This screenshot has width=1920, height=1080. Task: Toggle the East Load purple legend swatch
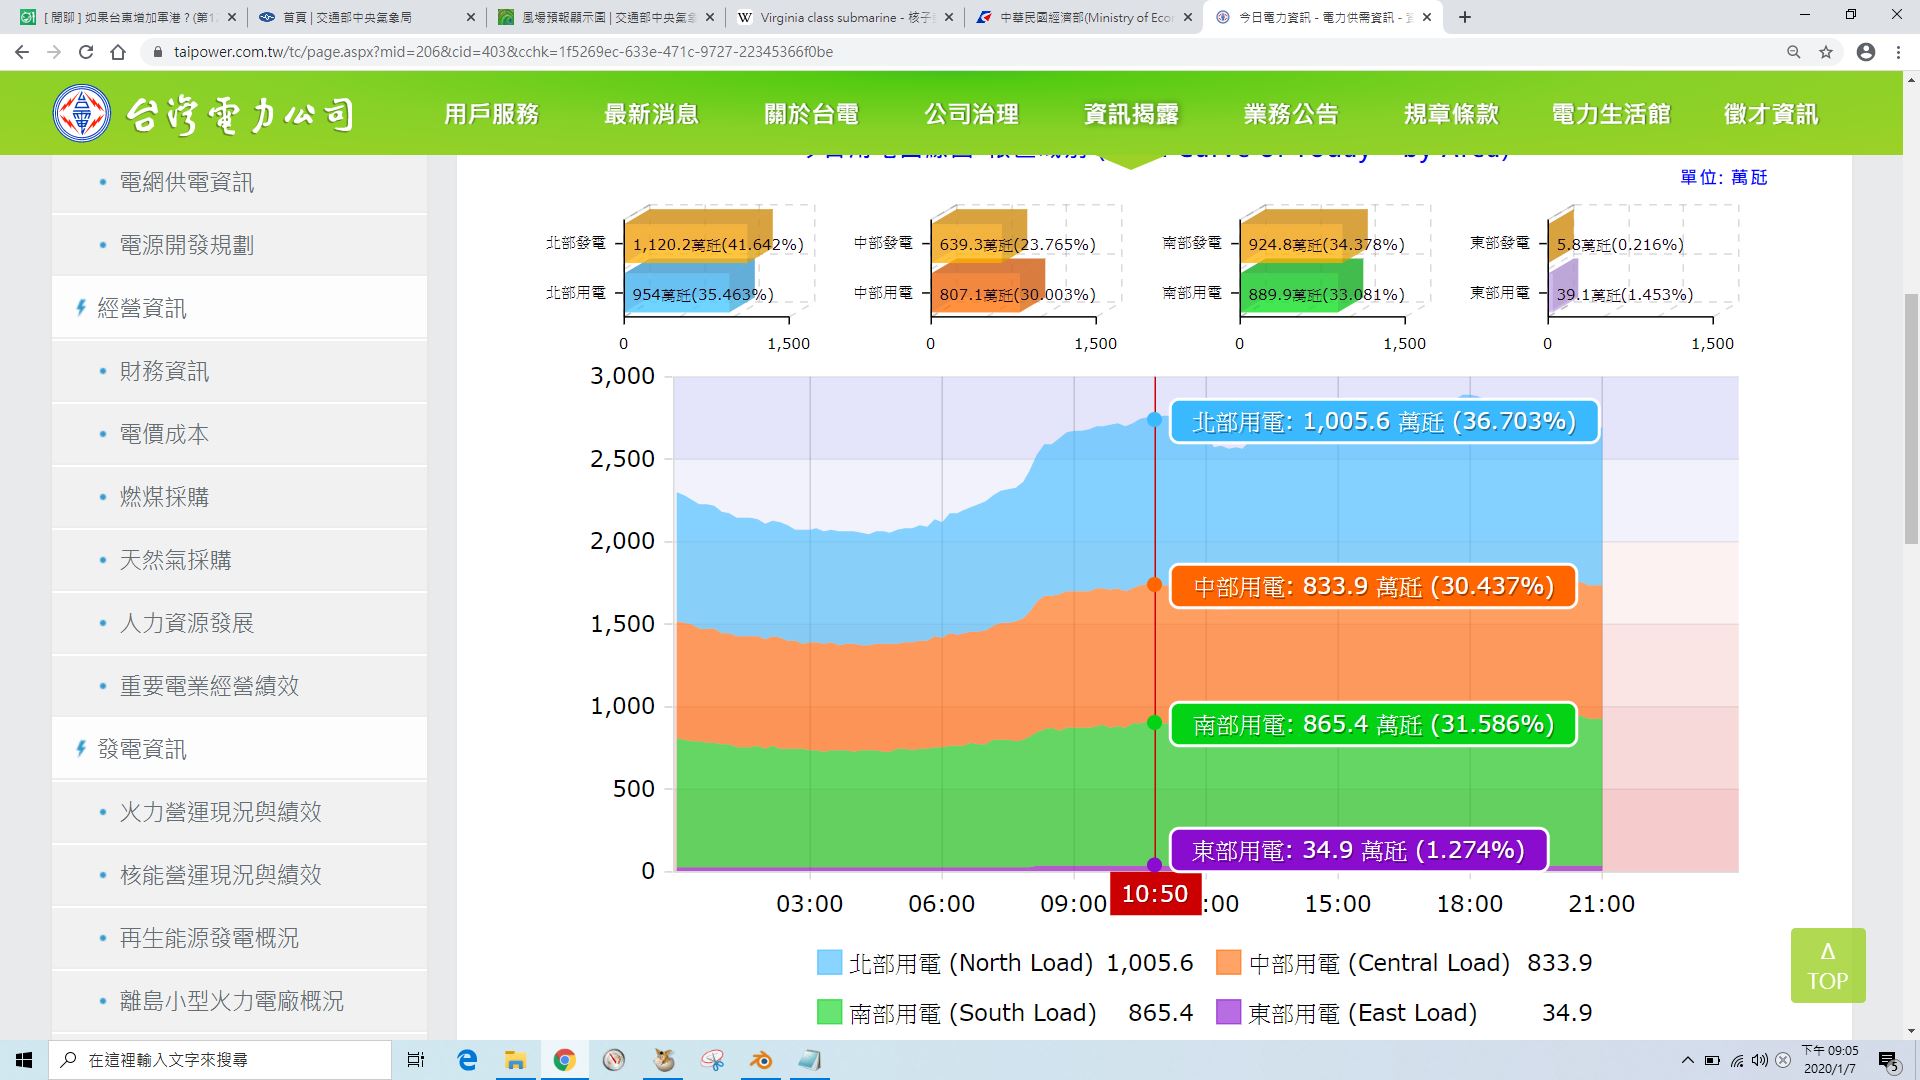[x=1229, y=1012]
